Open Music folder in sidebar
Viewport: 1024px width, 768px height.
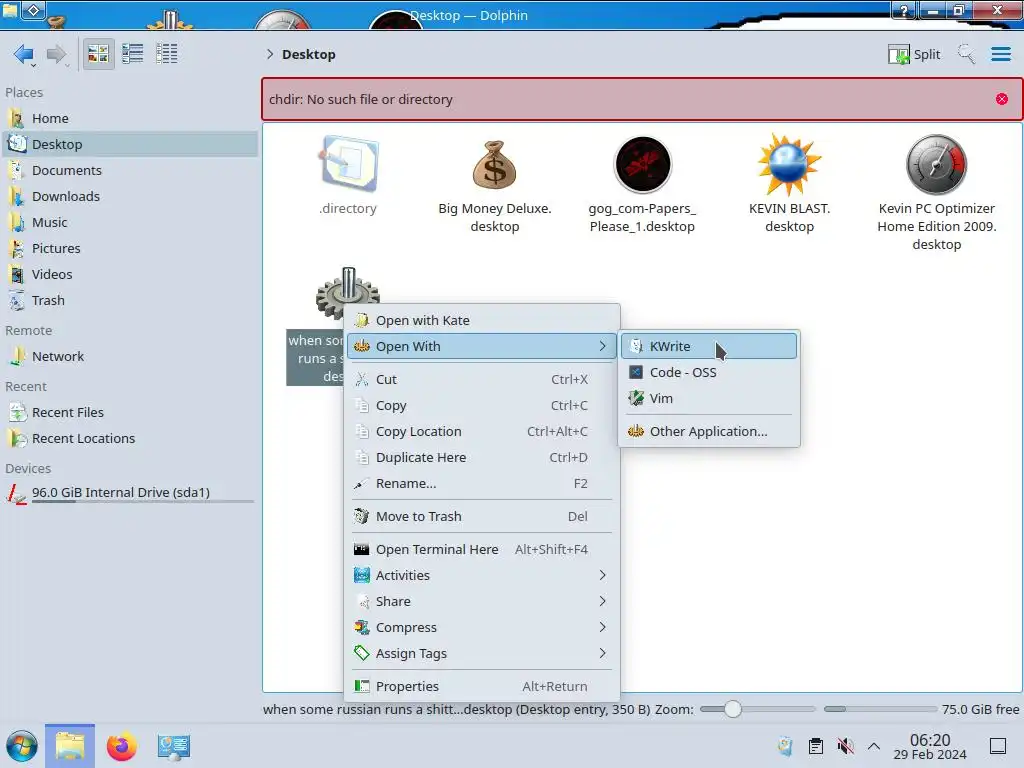click(x=131, y=223)
